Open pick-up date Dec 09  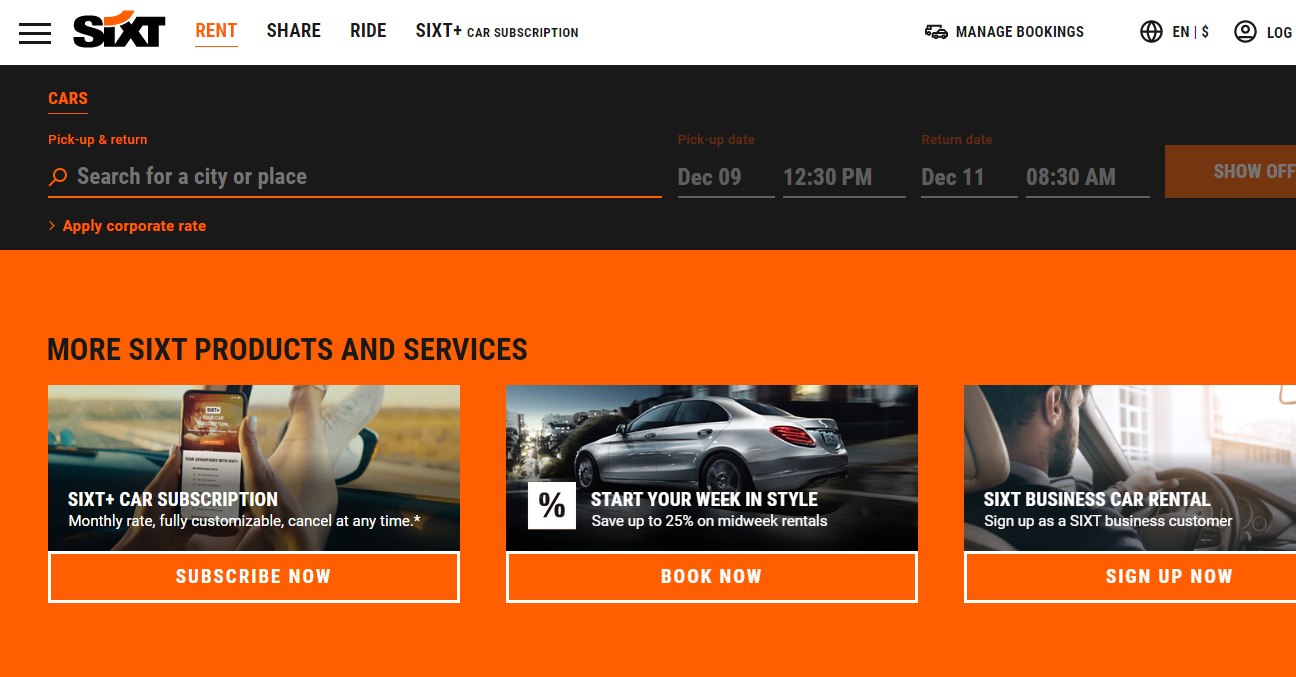point(726,177)
